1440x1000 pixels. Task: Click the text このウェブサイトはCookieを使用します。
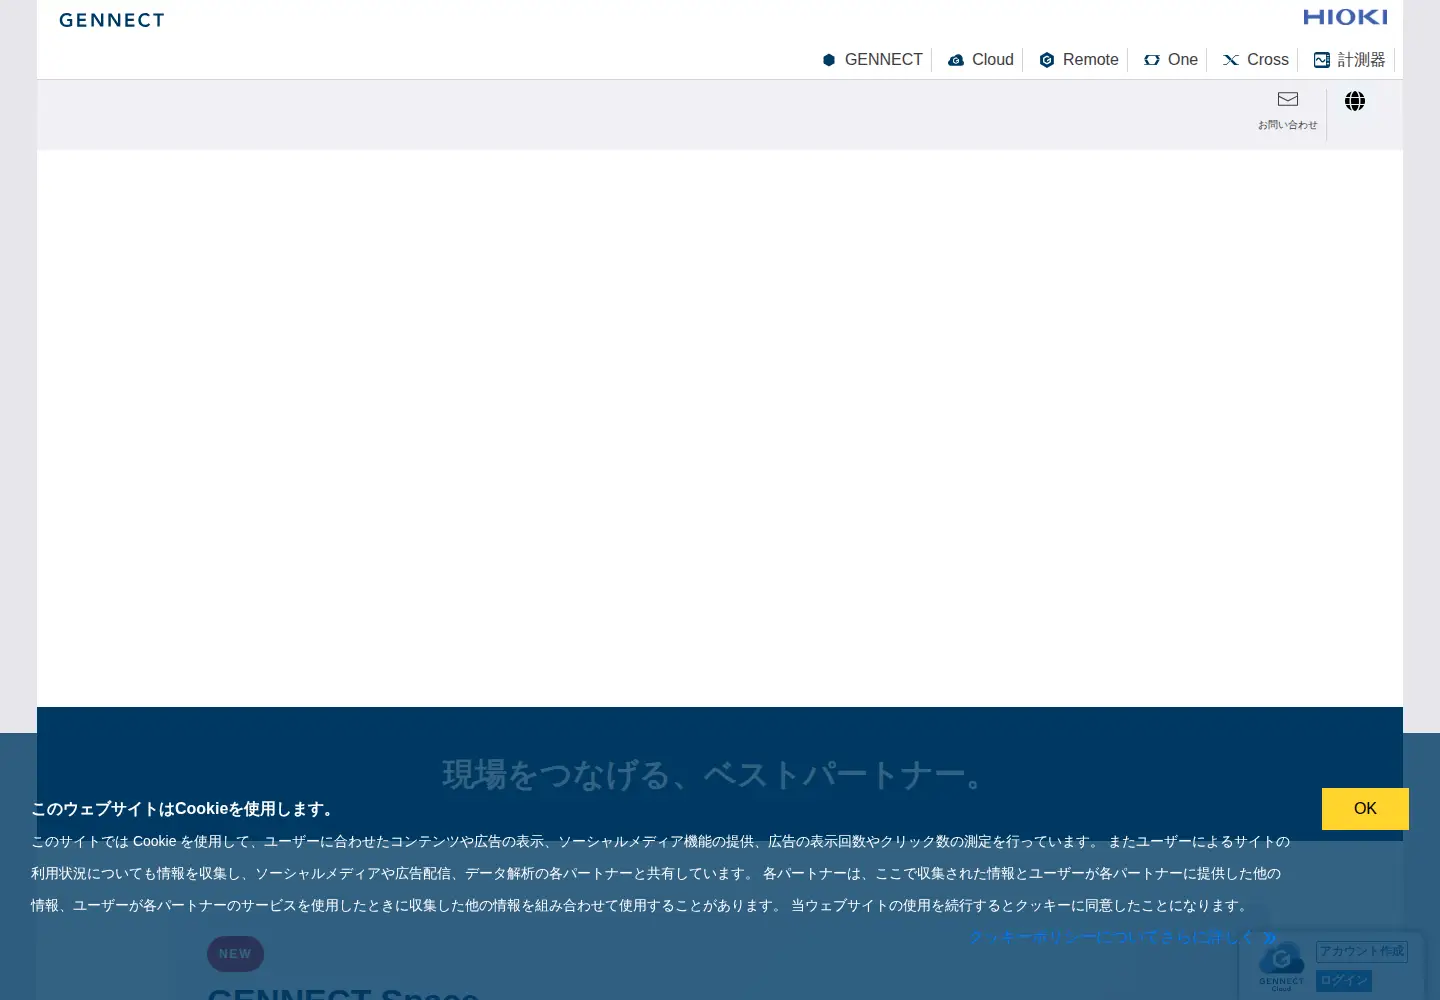coord(185,809)
